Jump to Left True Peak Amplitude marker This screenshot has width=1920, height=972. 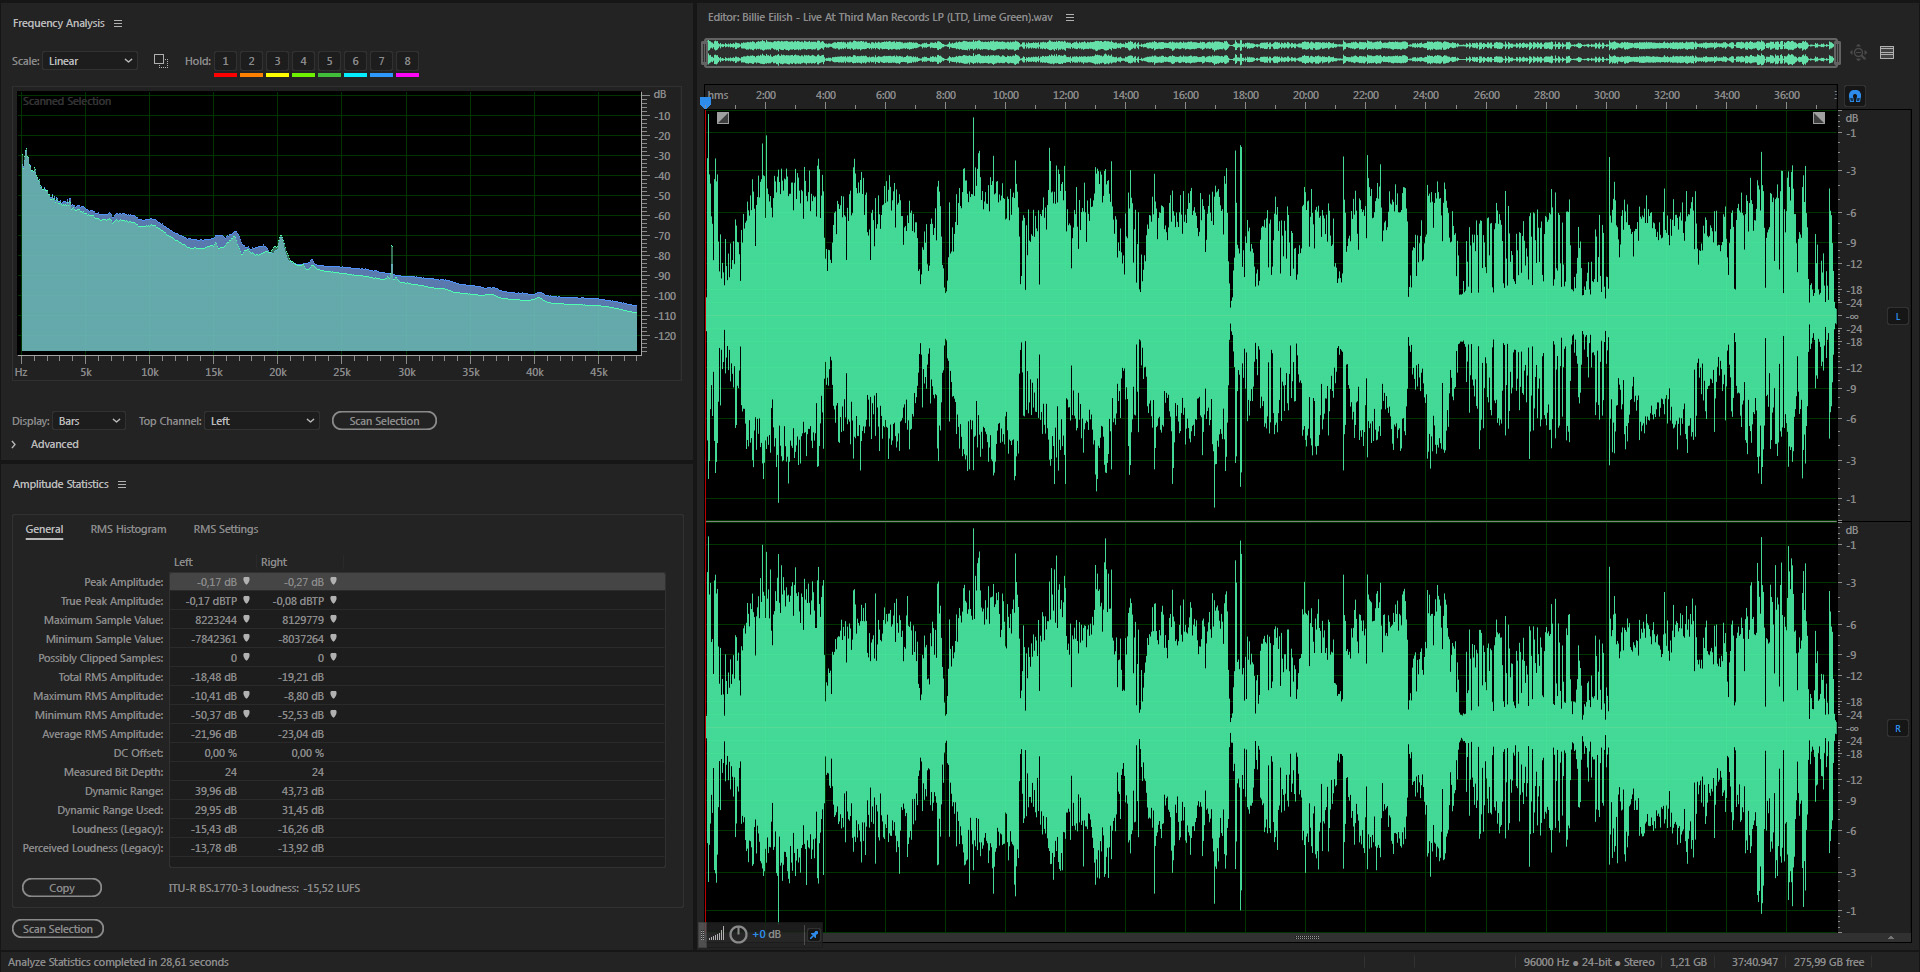coord(246,600)
